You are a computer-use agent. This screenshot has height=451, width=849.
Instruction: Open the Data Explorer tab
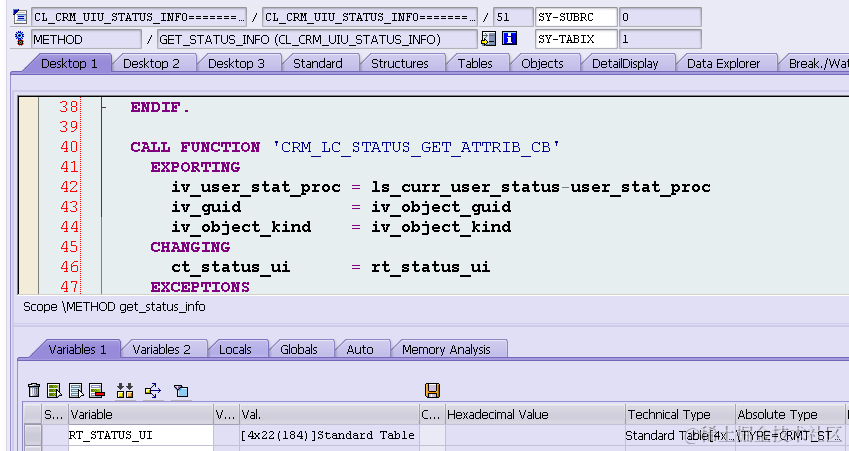(723, 63)
